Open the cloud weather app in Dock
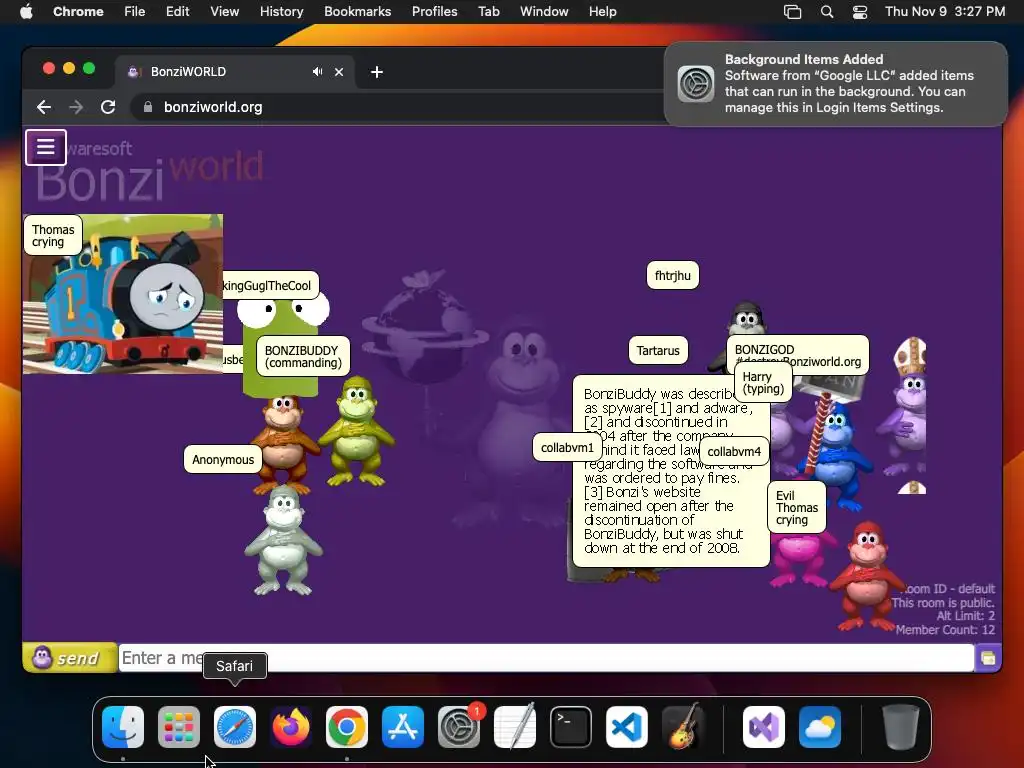Viewport: 1024px width, 768px height. click(x=820, y=727)
